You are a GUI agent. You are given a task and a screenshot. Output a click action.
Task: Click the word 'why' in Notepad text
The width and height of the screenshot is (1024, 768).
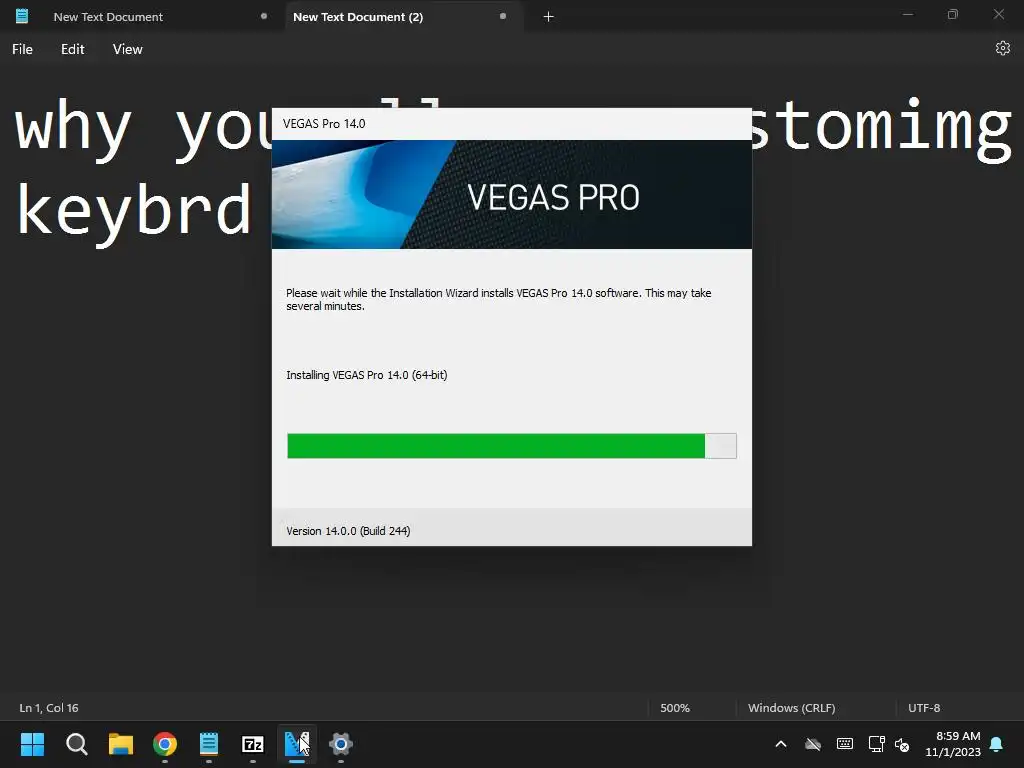click(x=73, y=131)
